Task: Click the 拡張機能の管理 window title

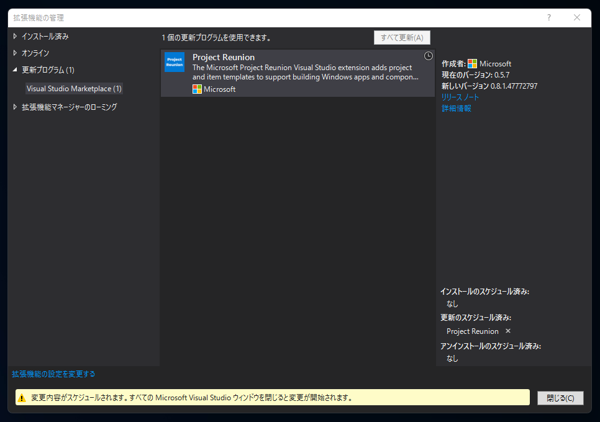Action: click(x=39, y=18)
